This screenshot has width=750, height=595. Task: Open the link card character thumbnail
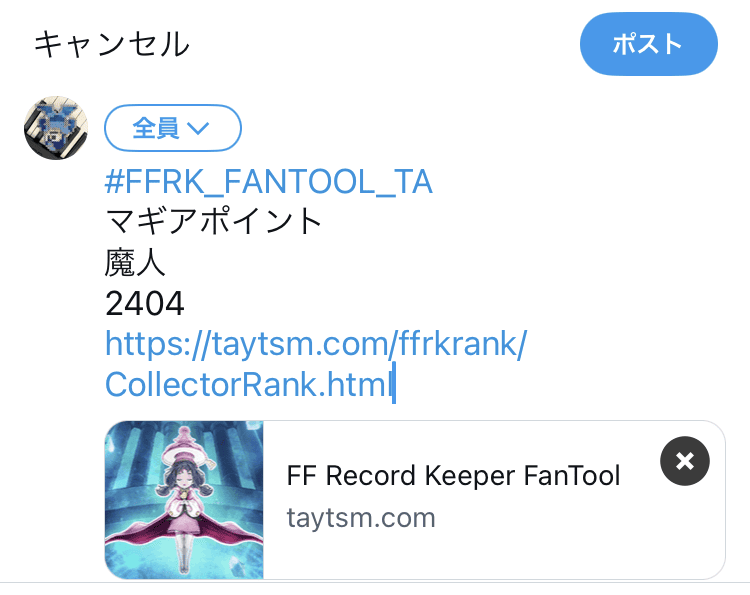pyautogui.click(x=184, y=500)
